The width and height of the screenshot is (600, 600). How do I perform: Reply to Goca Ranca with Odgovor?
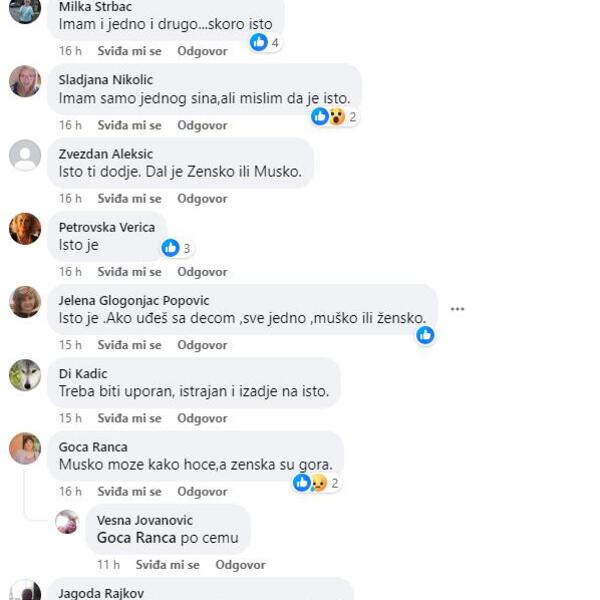click(202, 491)
